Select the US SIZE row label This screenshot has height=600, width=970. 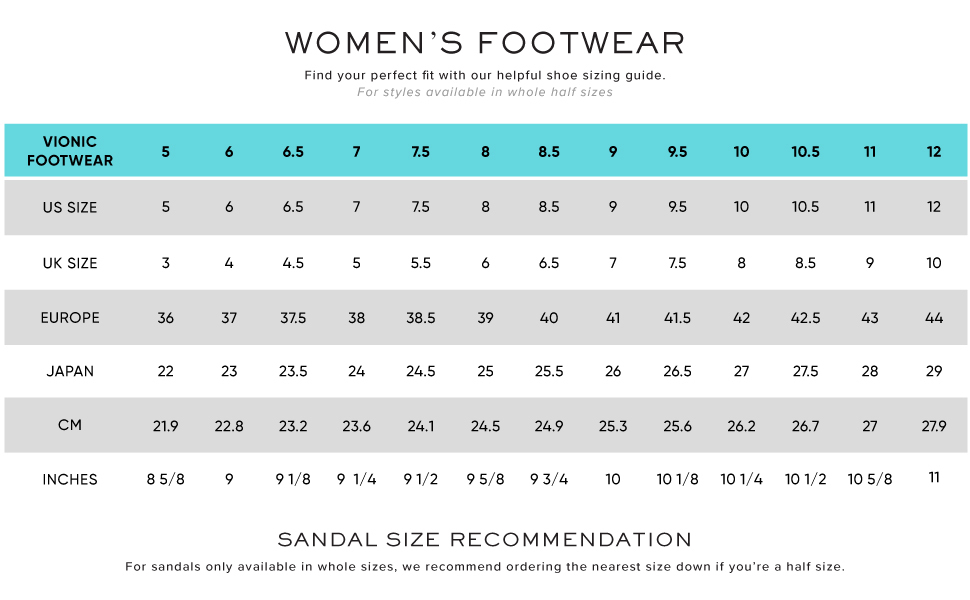point(70,208)
